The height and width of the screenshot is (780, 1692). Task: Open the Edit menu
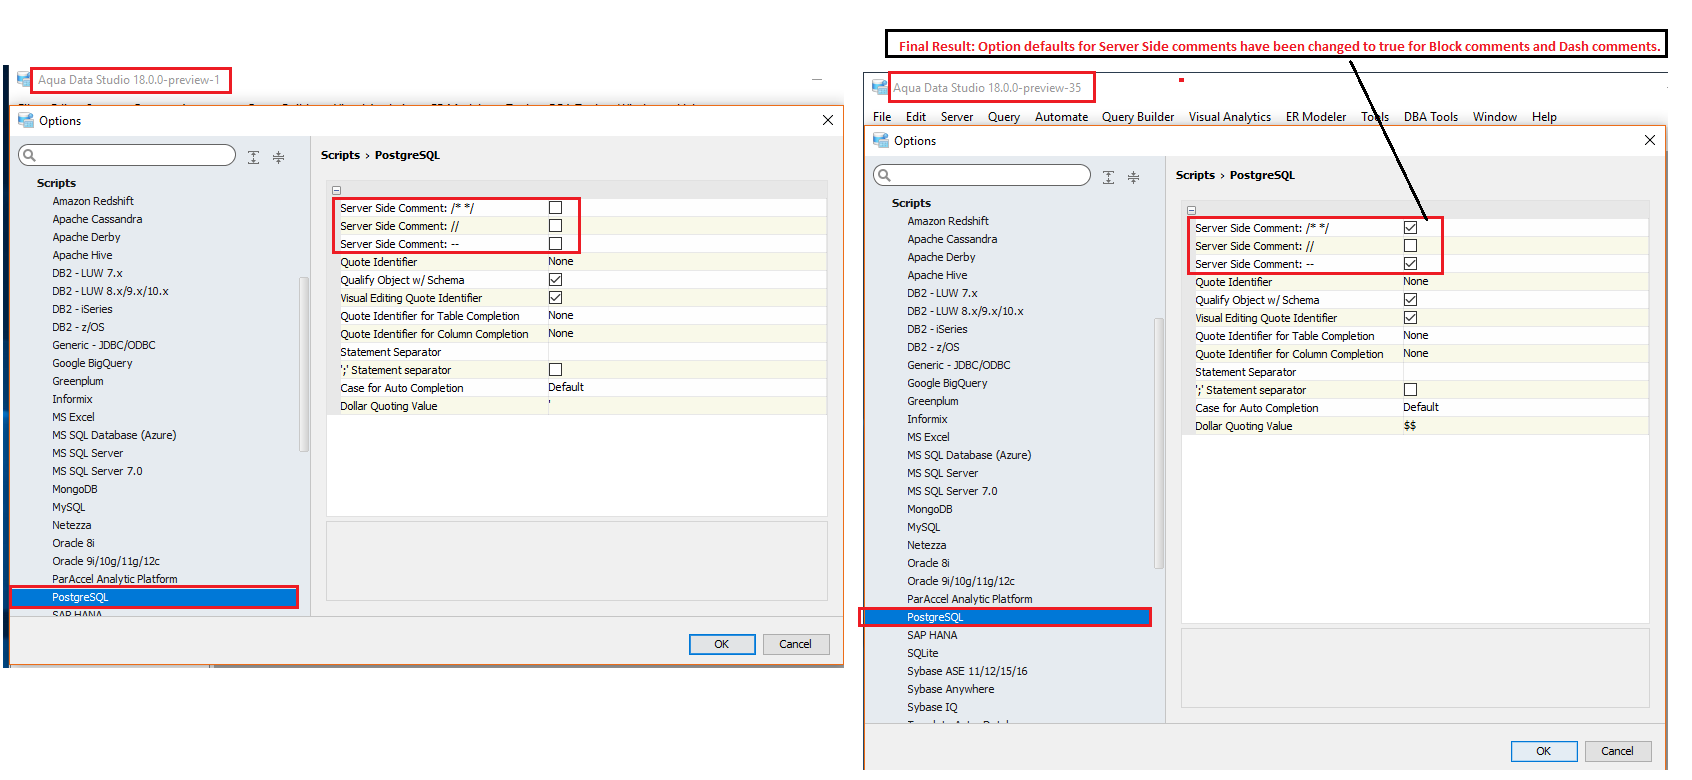point(916,117)
